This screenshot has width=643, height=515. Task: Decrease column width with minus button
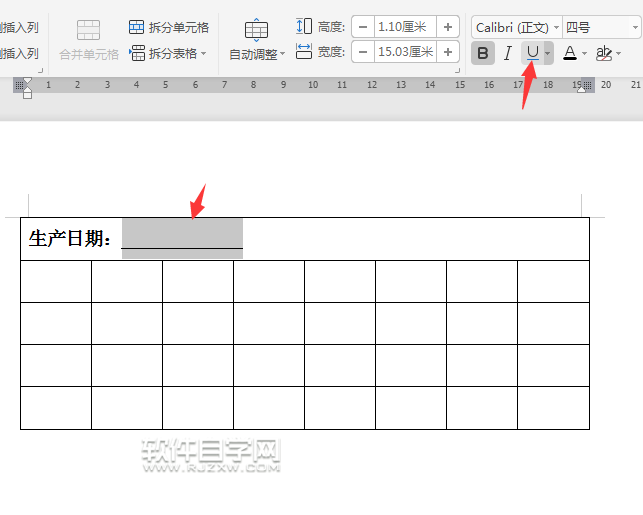(x=363, y=52)
